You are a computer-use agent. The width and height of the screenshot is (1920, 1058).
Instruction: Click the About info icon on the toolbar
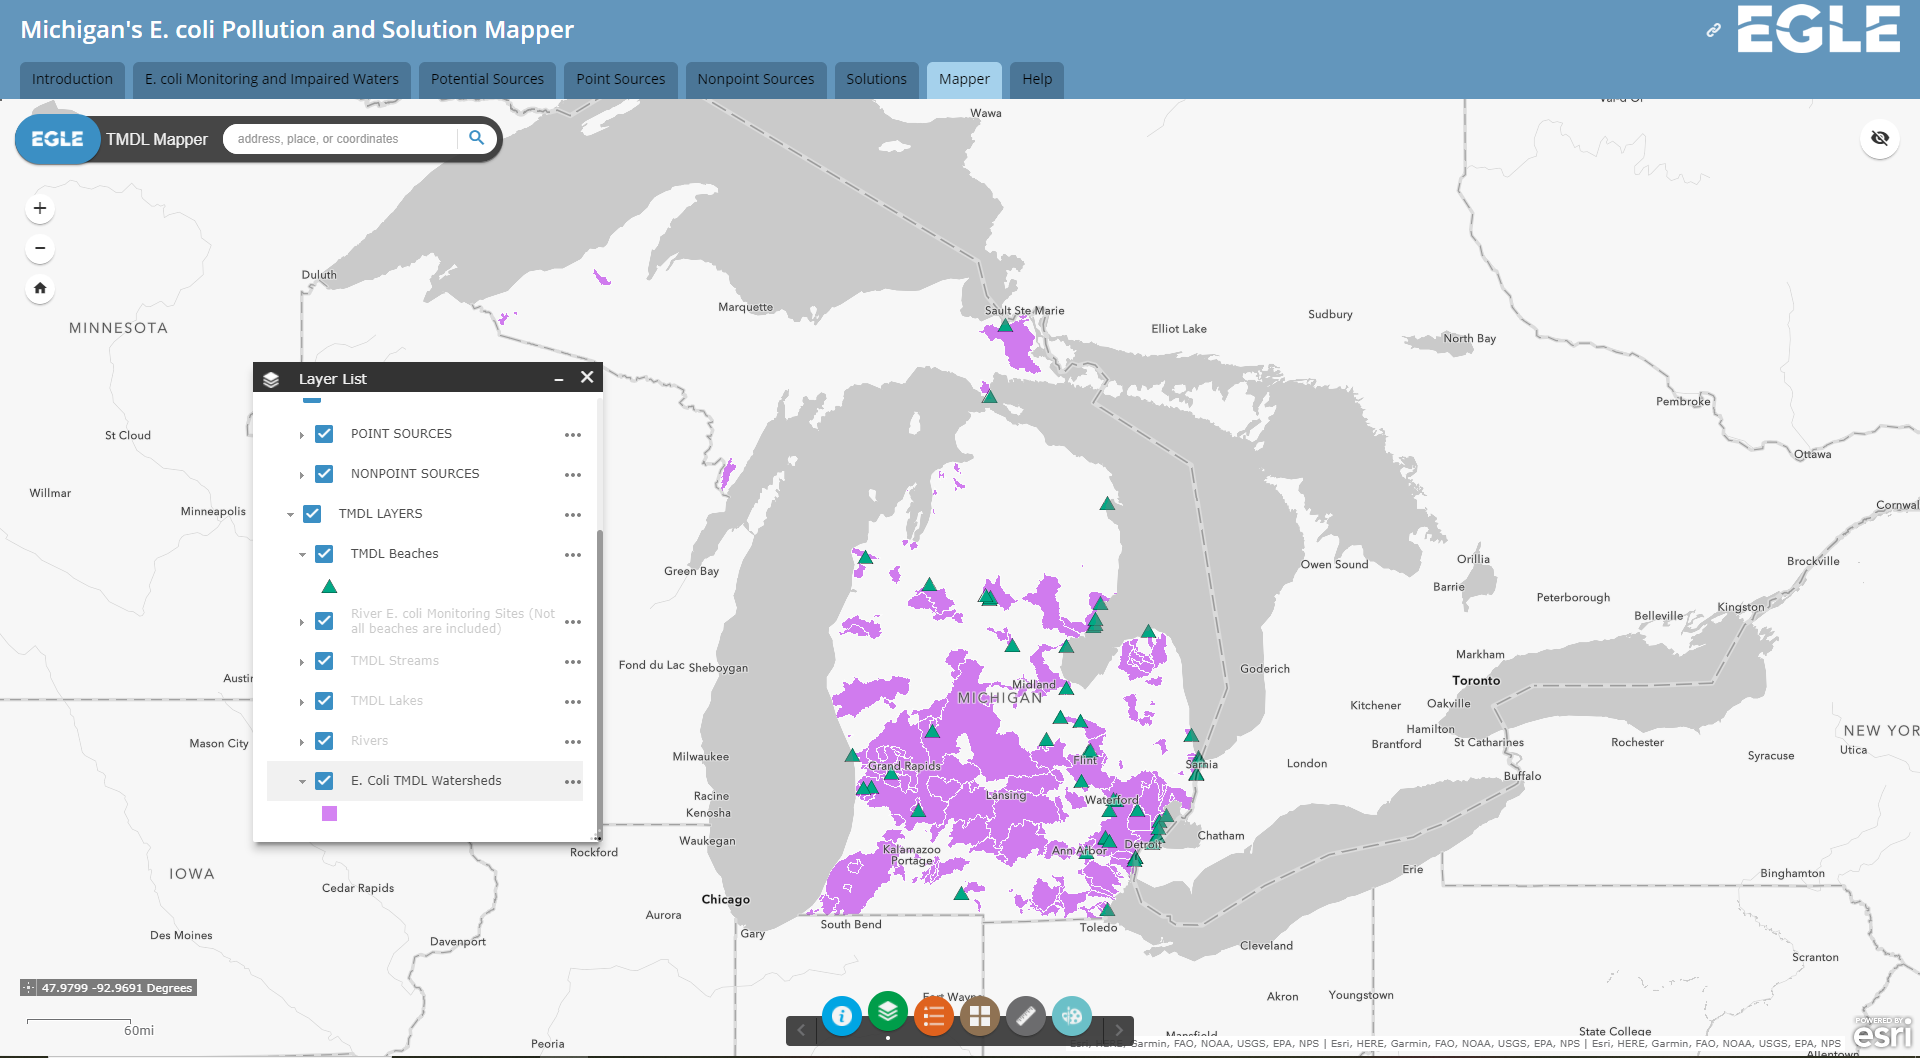[x=842, y=1015]
